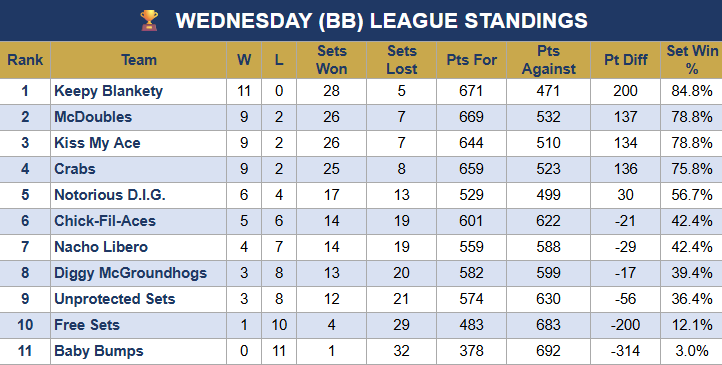
Task: Open the Notorious D.I.G. team row
Action: tap(361, 195)
